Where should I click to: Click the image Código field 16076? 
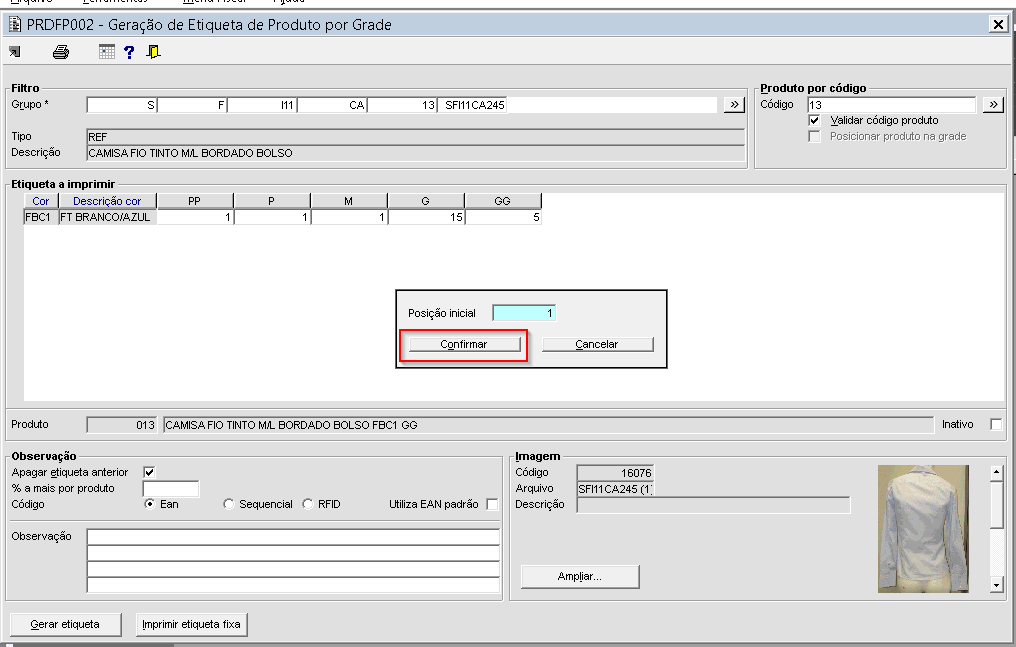[x=615, y=473]
